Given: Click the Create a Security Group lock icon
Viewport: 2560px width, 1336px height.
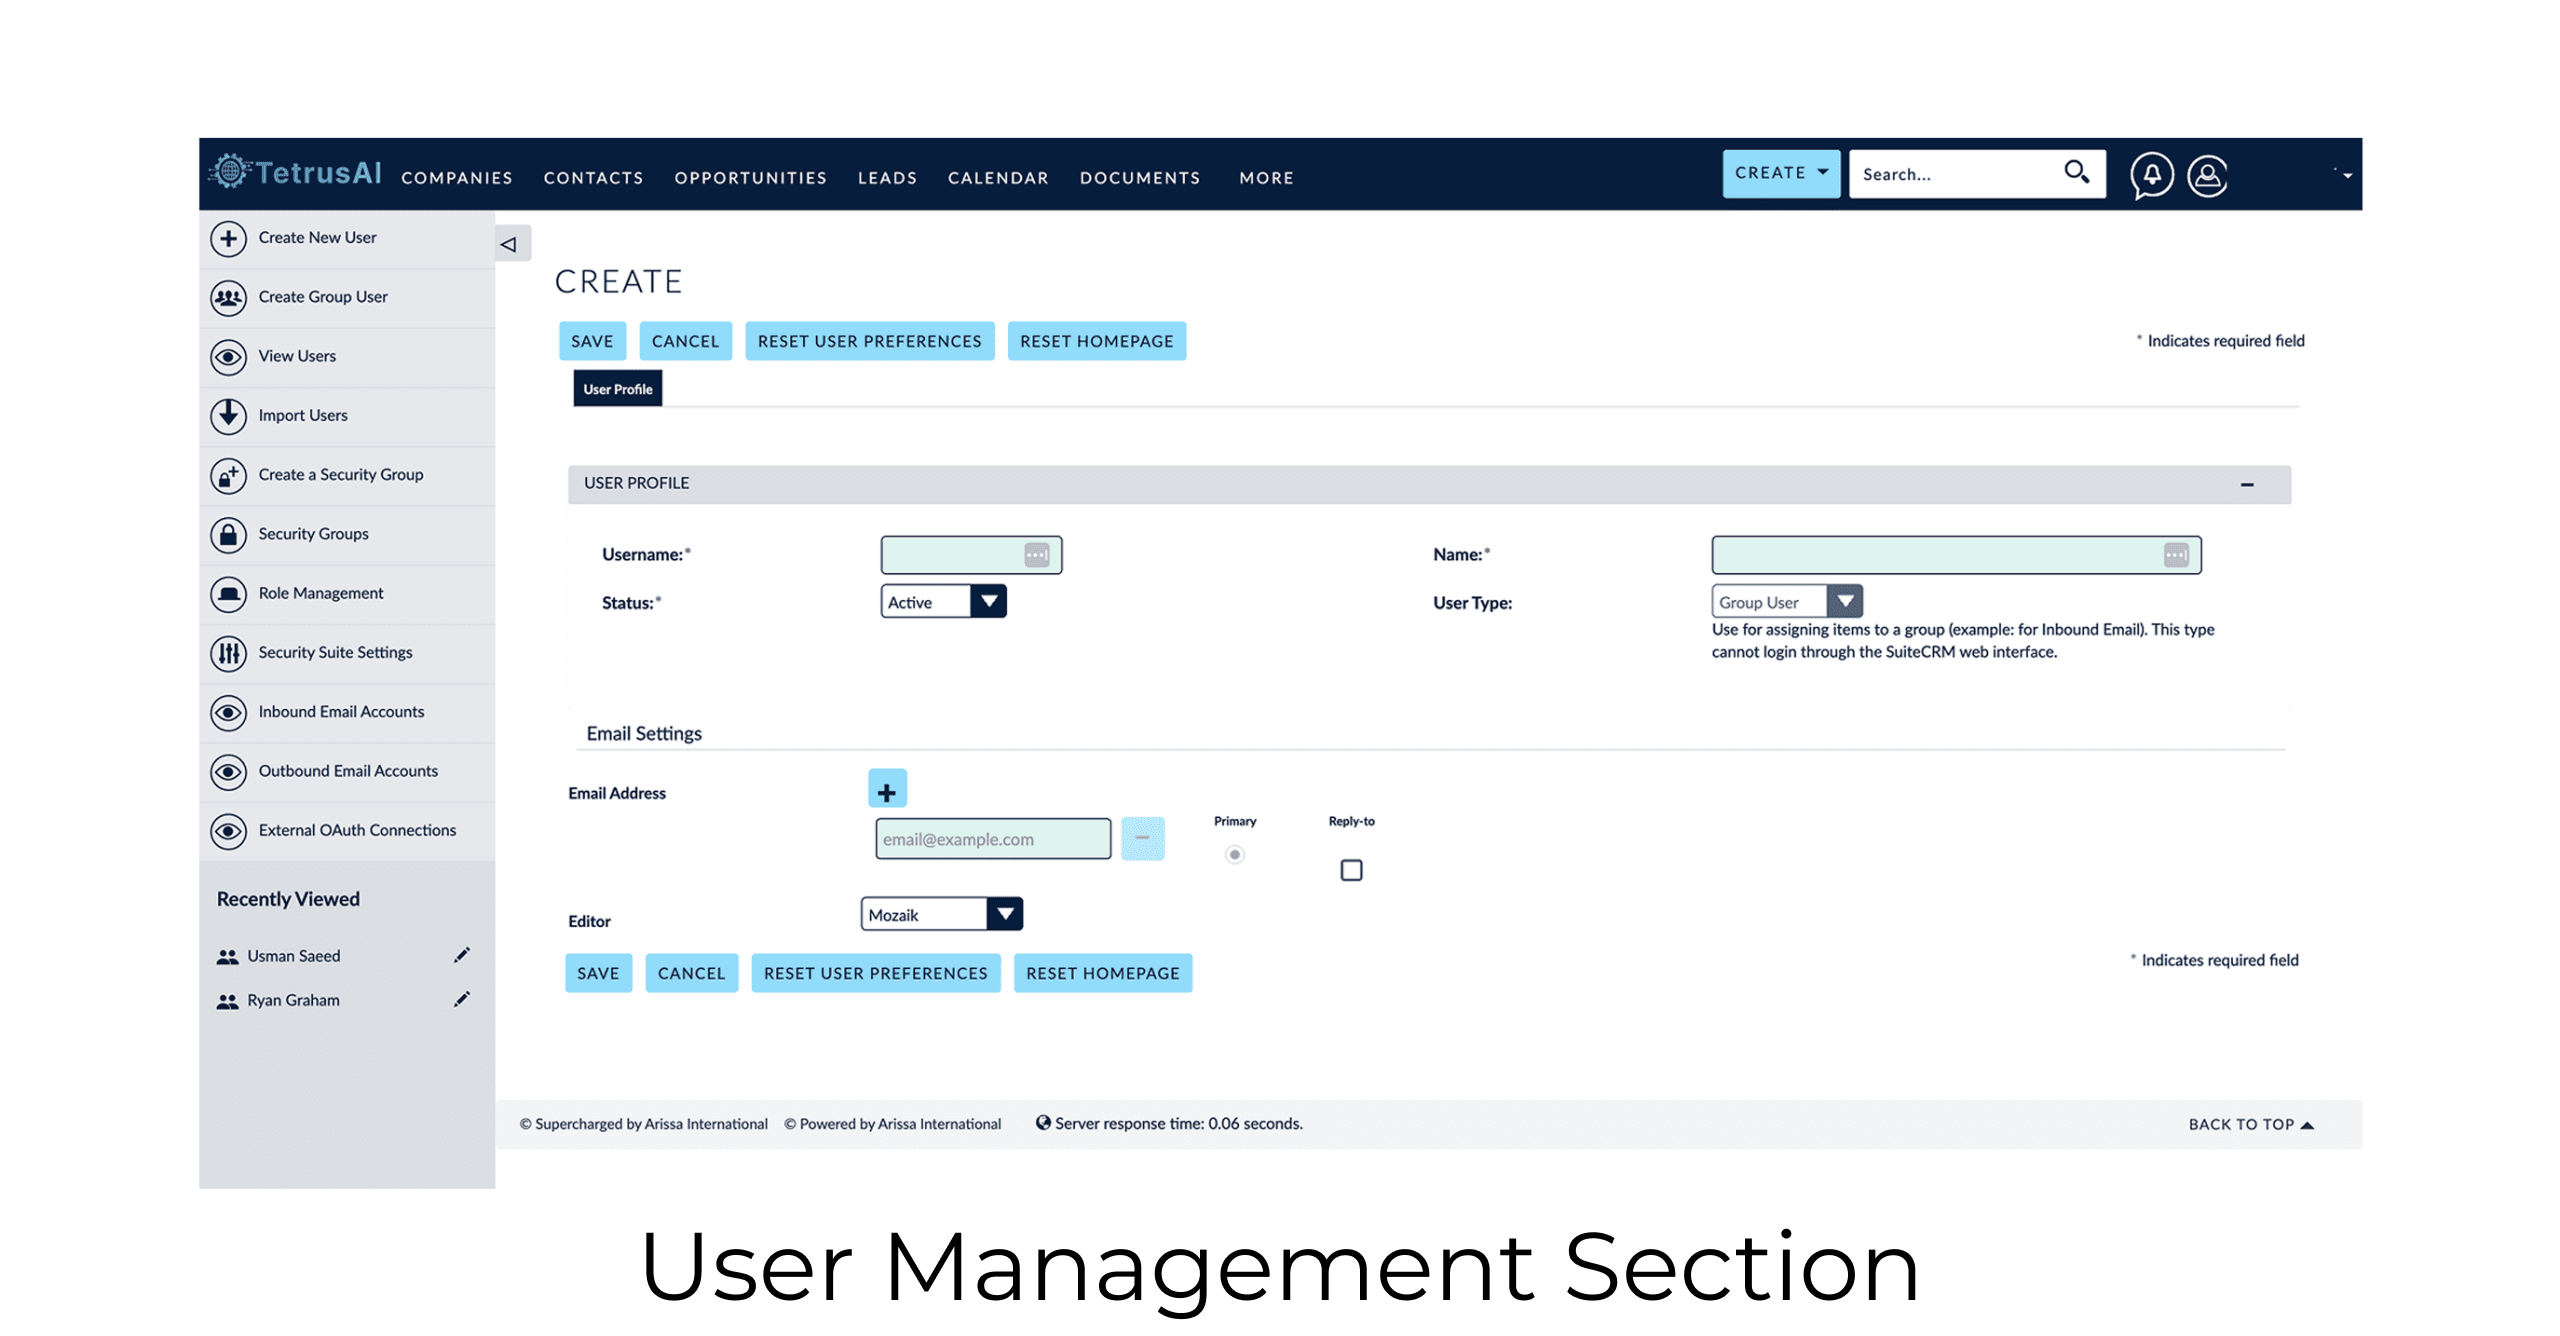Looking at the screenshot, I should tap(228, 475).
